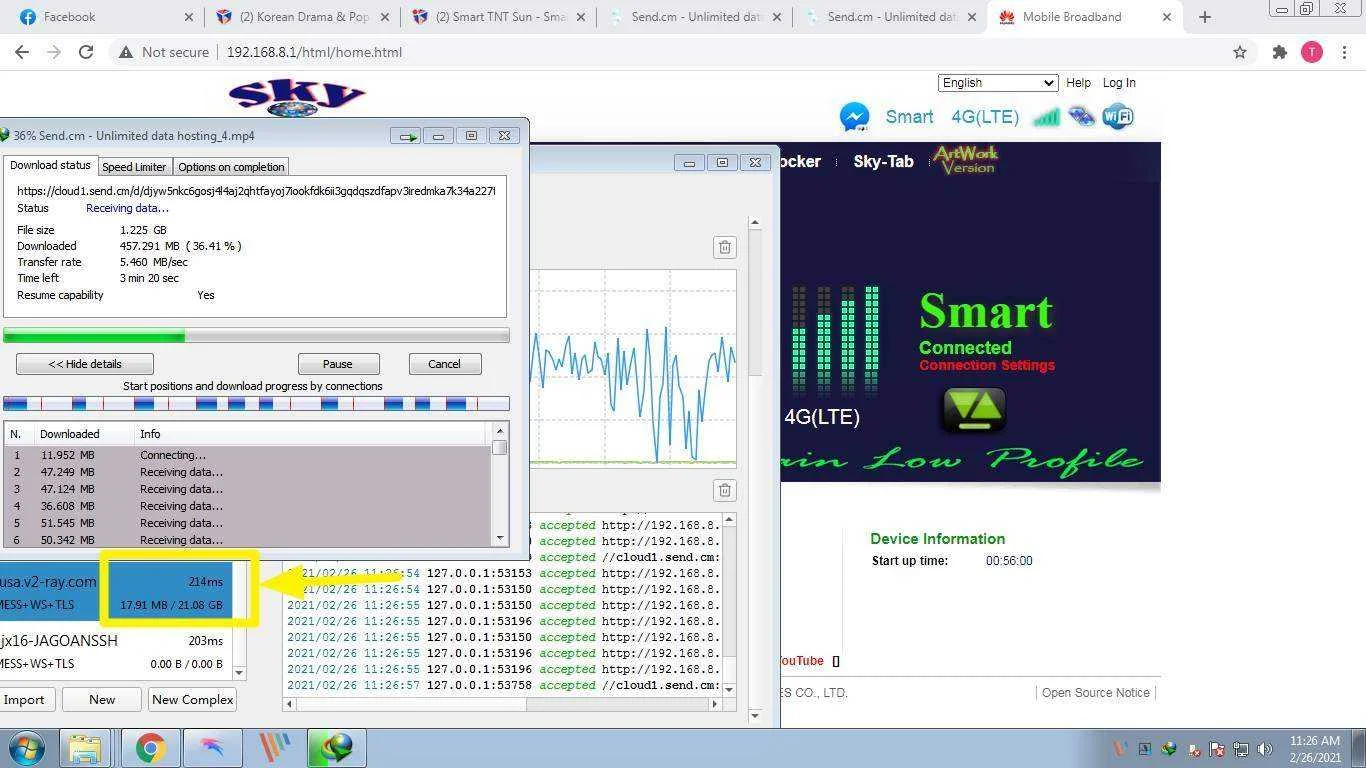The height and width of the screenshot is (768, 1366).
Task: Open the Help link
Action: tap(1078, 83)
